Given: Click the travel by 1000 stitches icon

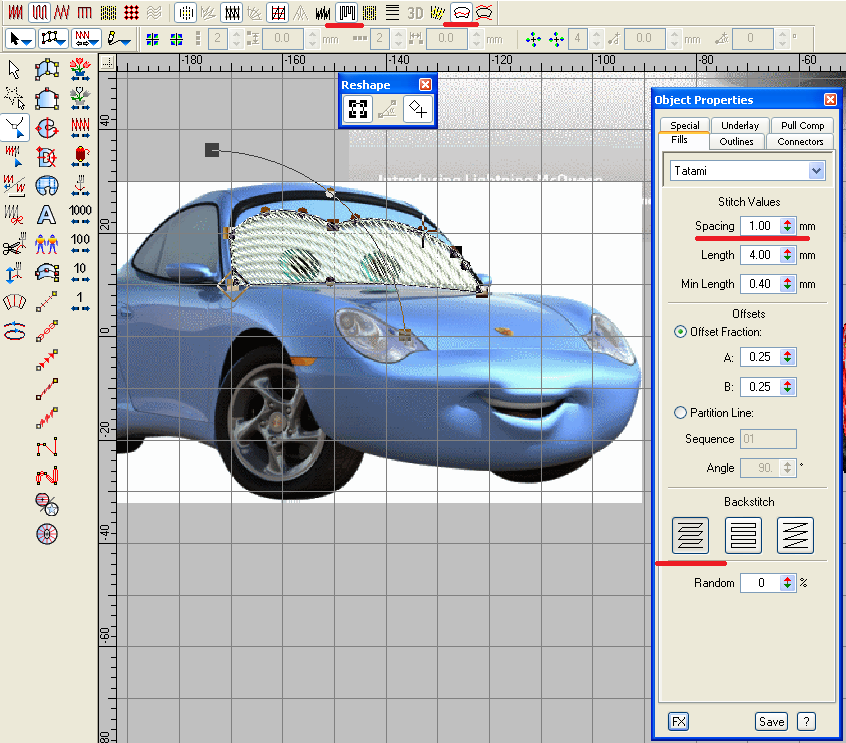Looking at the screenshot, I should 80,214.
